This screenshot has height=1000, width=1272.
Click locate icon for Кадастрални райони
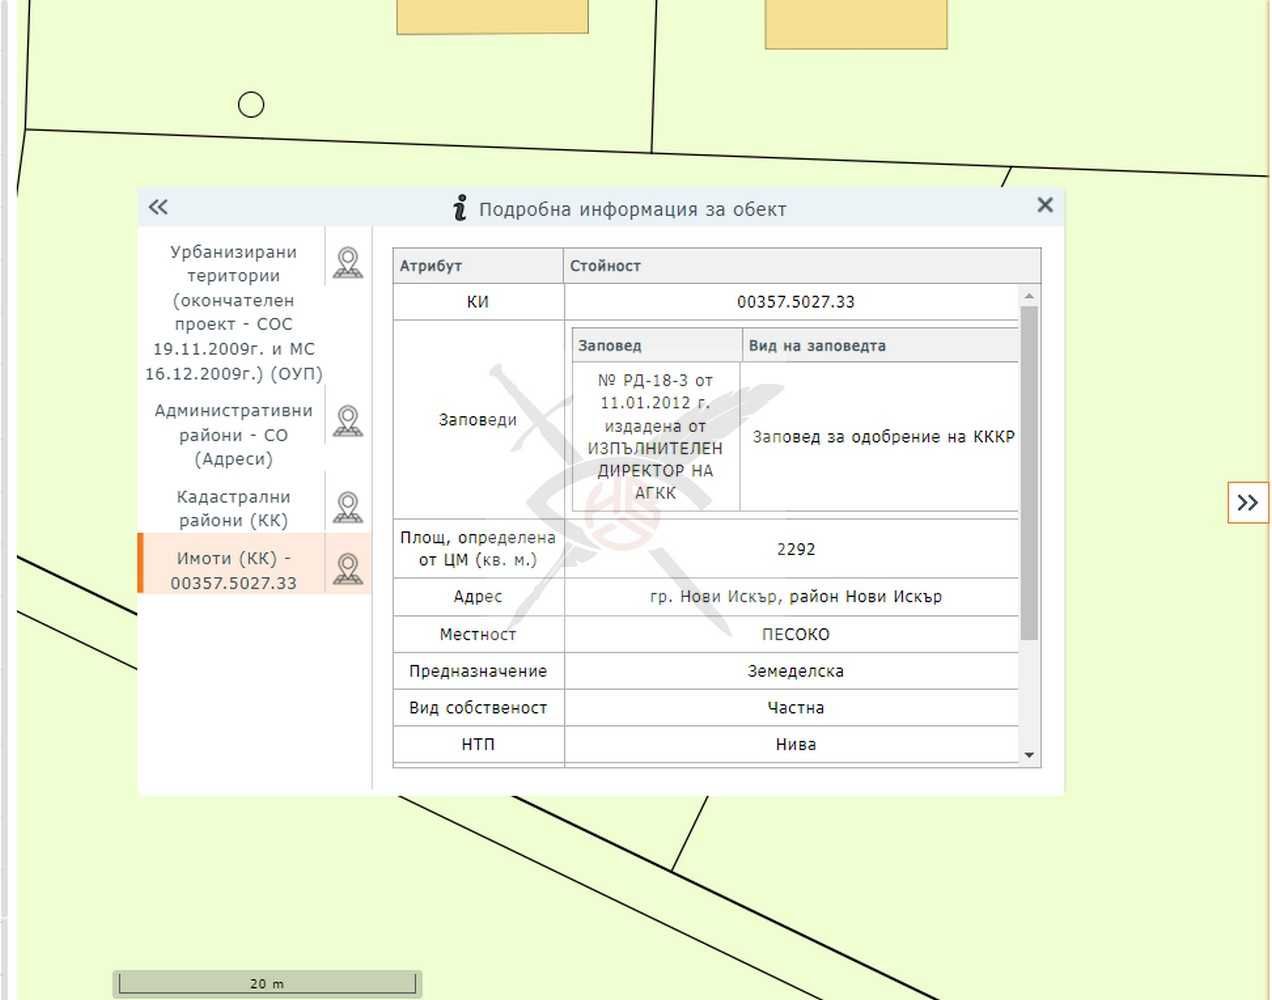[347, 507]
